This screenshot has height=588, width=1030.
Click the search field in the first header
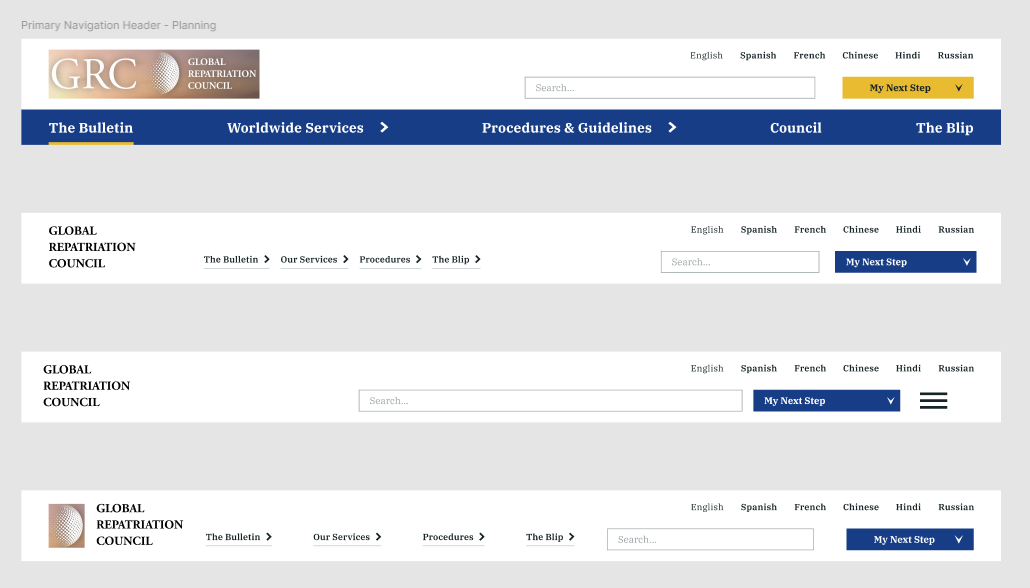point(669,87)
